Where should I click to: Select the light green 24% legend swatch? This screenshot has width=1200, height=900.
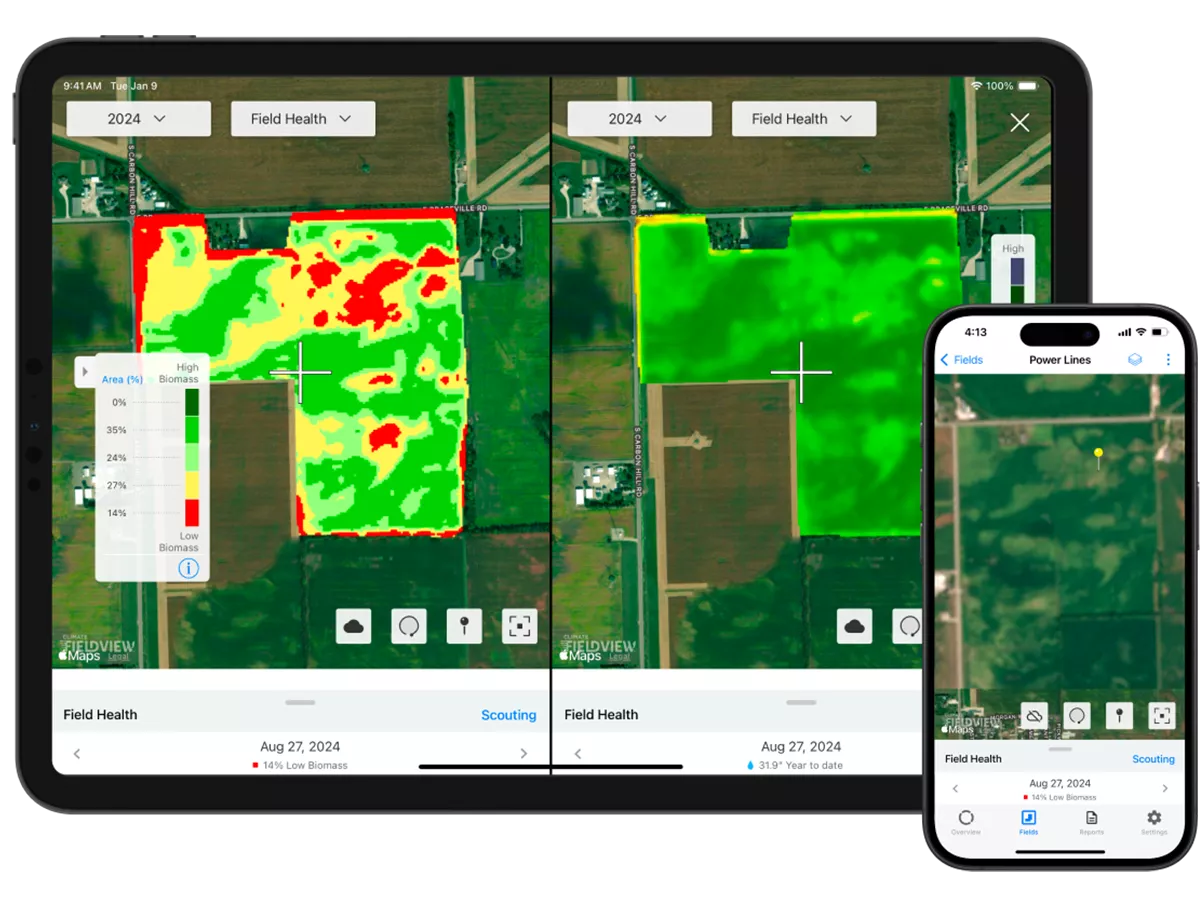(x=191, y=458)
